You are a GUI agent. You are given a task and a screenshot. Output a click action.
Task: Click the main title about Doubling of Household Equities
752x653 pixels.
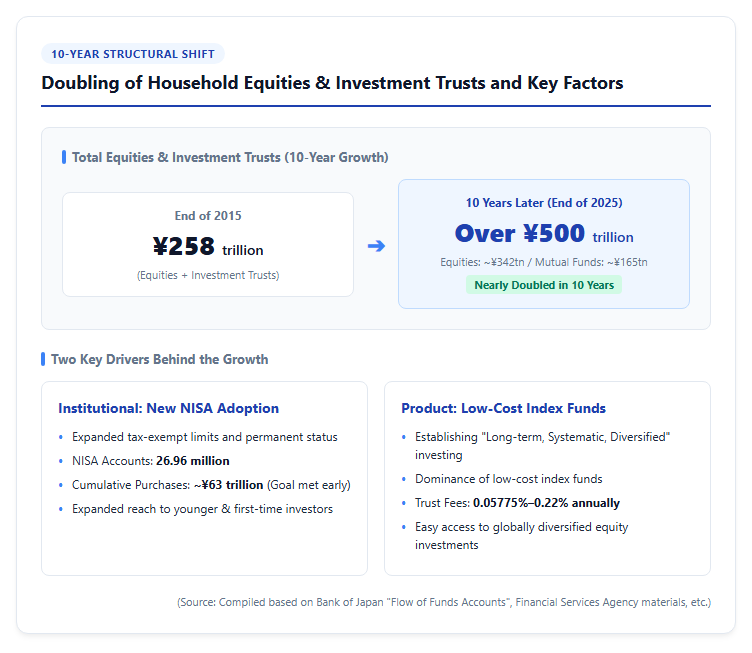point(332,83)
